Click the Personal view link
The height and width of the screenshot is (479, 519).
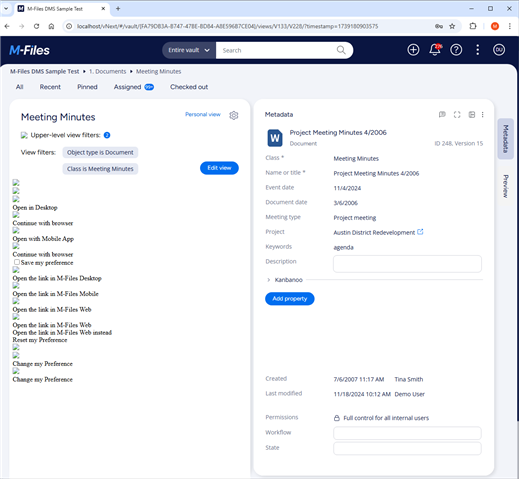click(203, 114)
